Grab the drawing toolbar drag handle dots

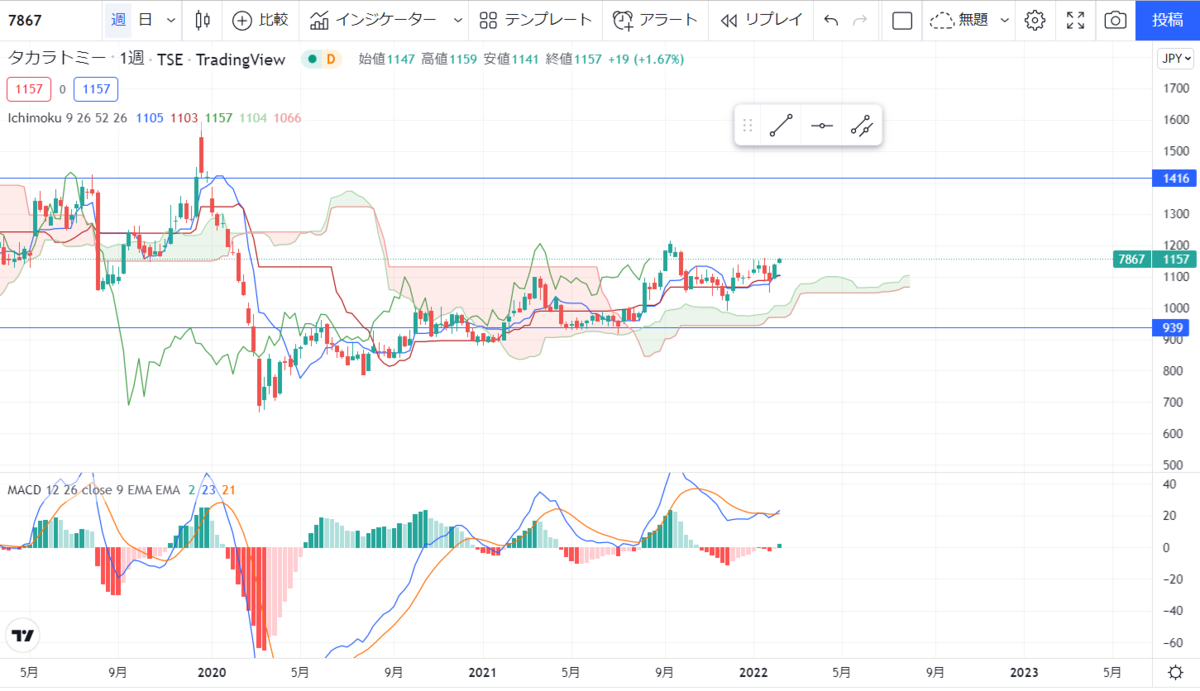pyautogui.click(x=747, y=126)
